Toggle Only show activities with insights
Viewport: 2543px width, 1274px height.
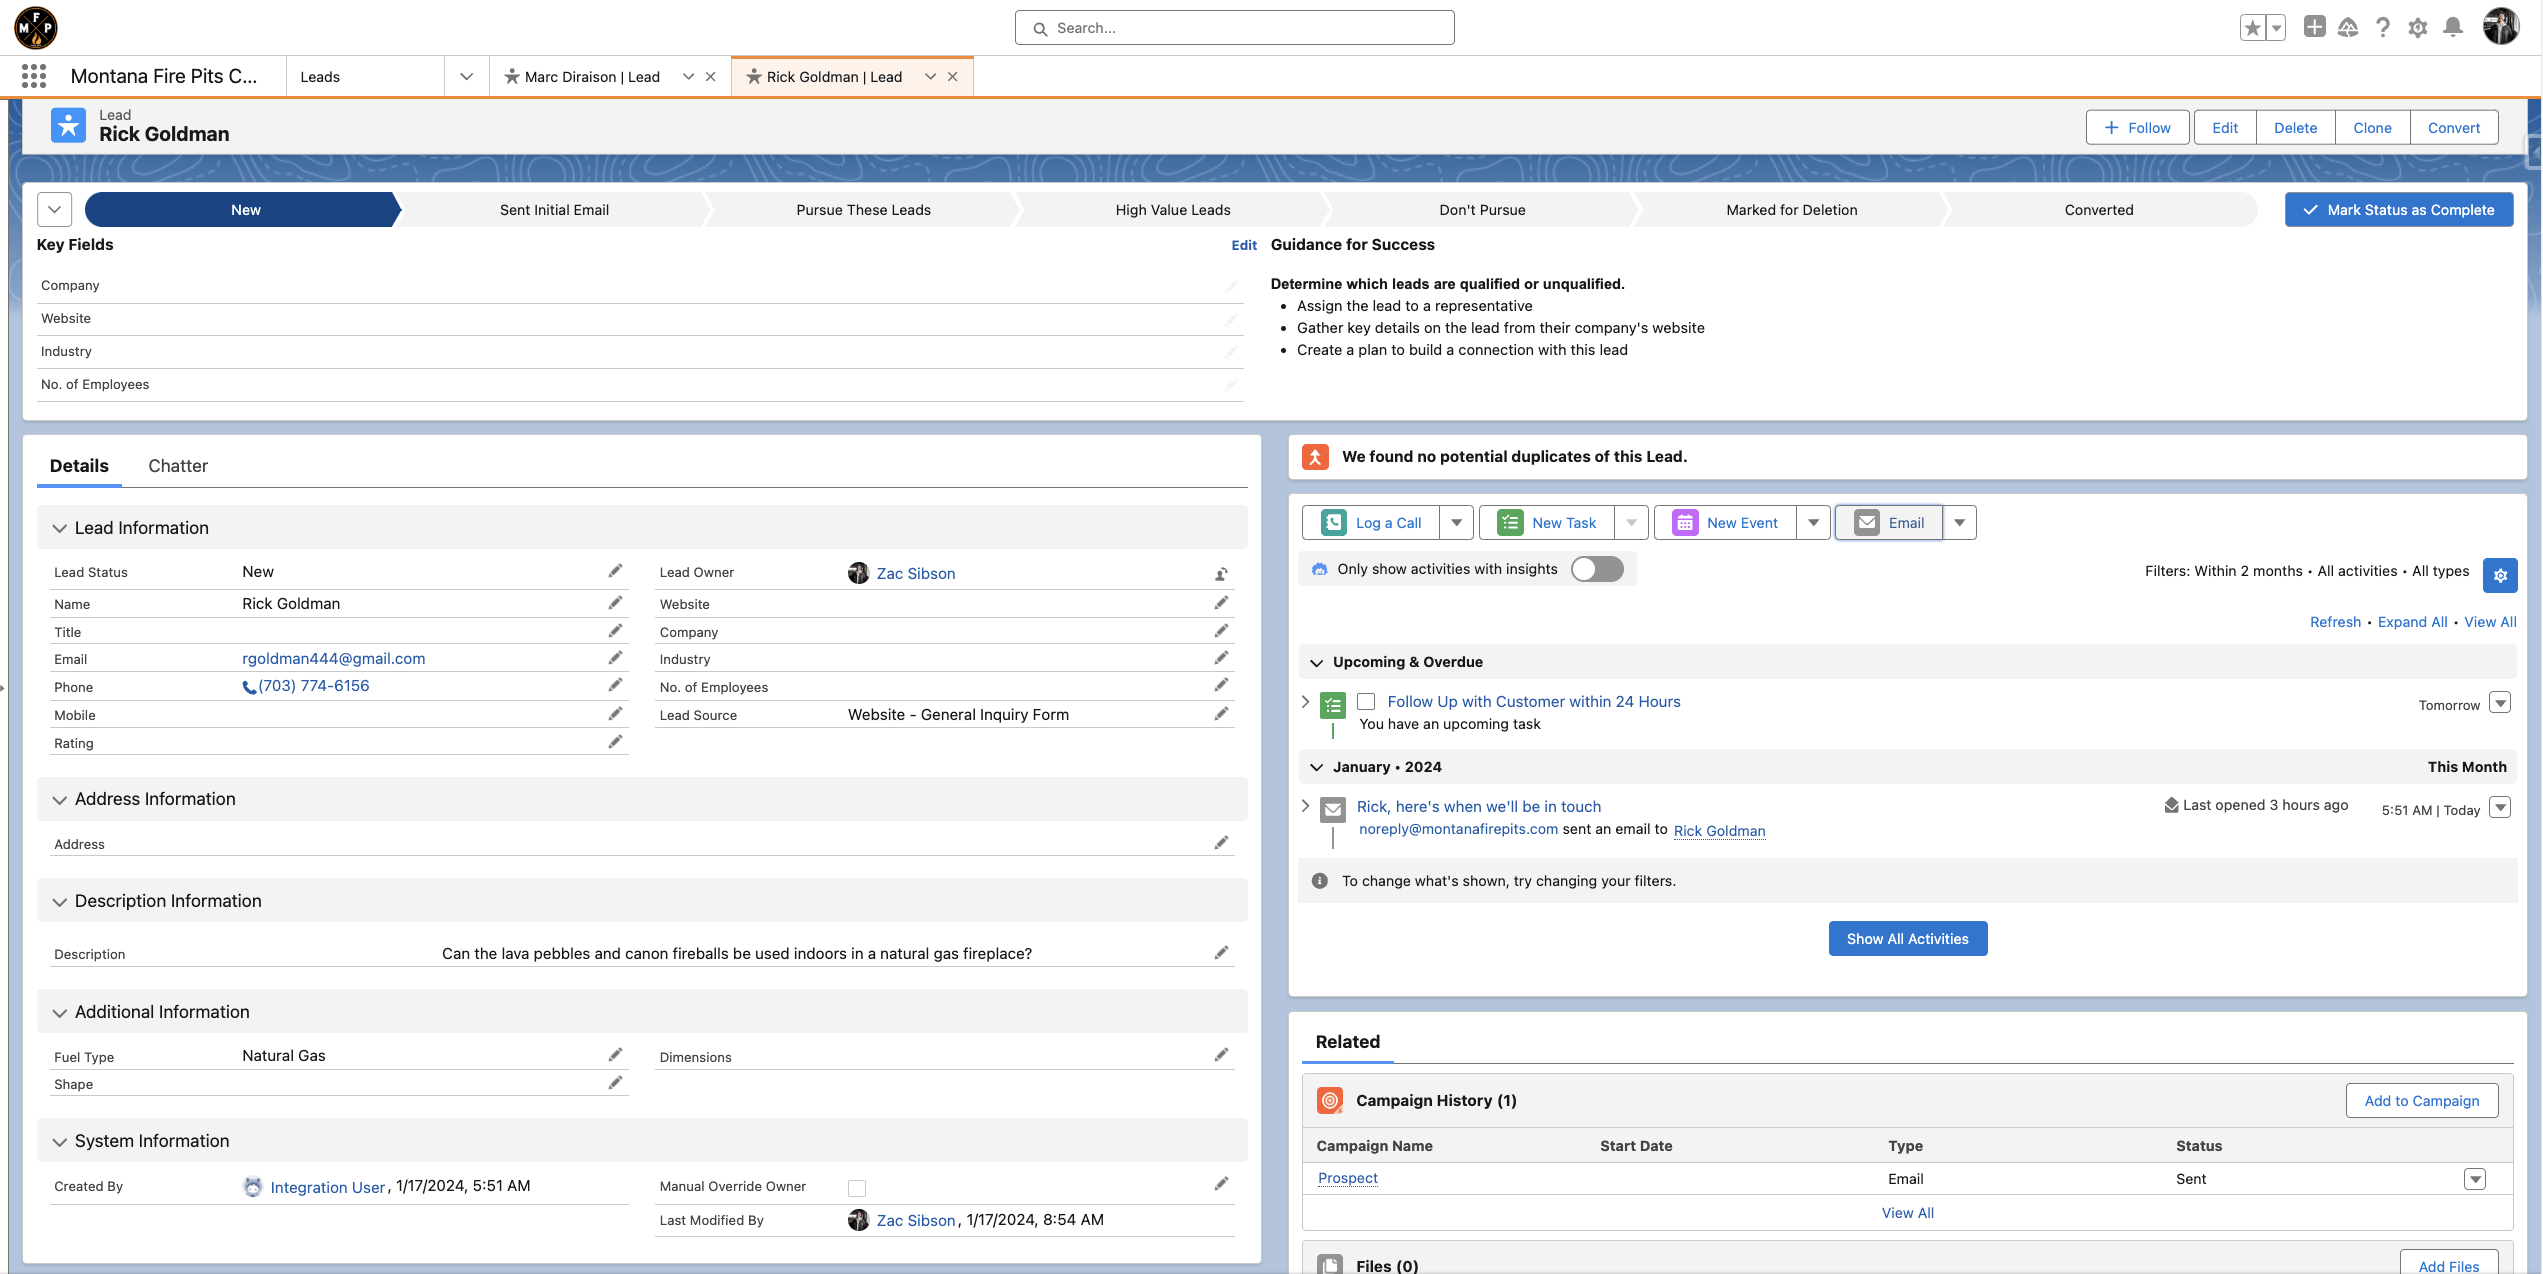click(1596, 569)
